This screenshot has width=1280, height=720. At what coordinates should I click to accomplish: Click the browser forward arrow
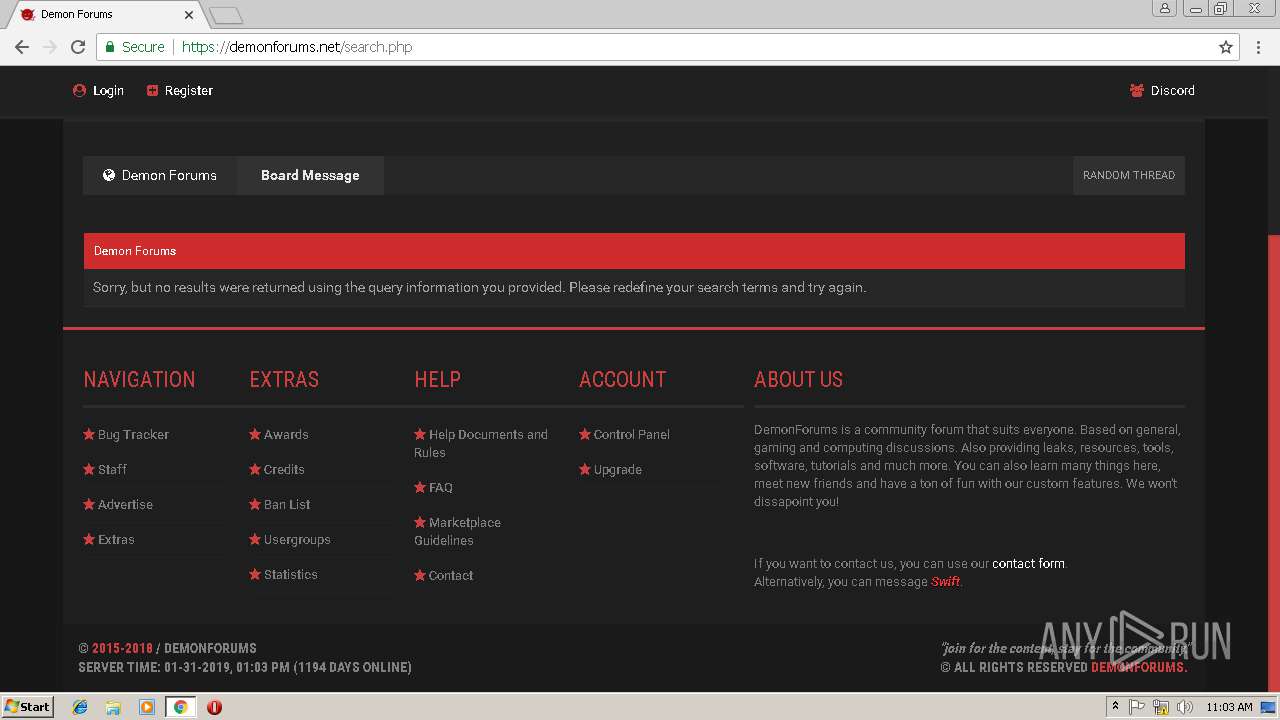[x=50, y=47]
